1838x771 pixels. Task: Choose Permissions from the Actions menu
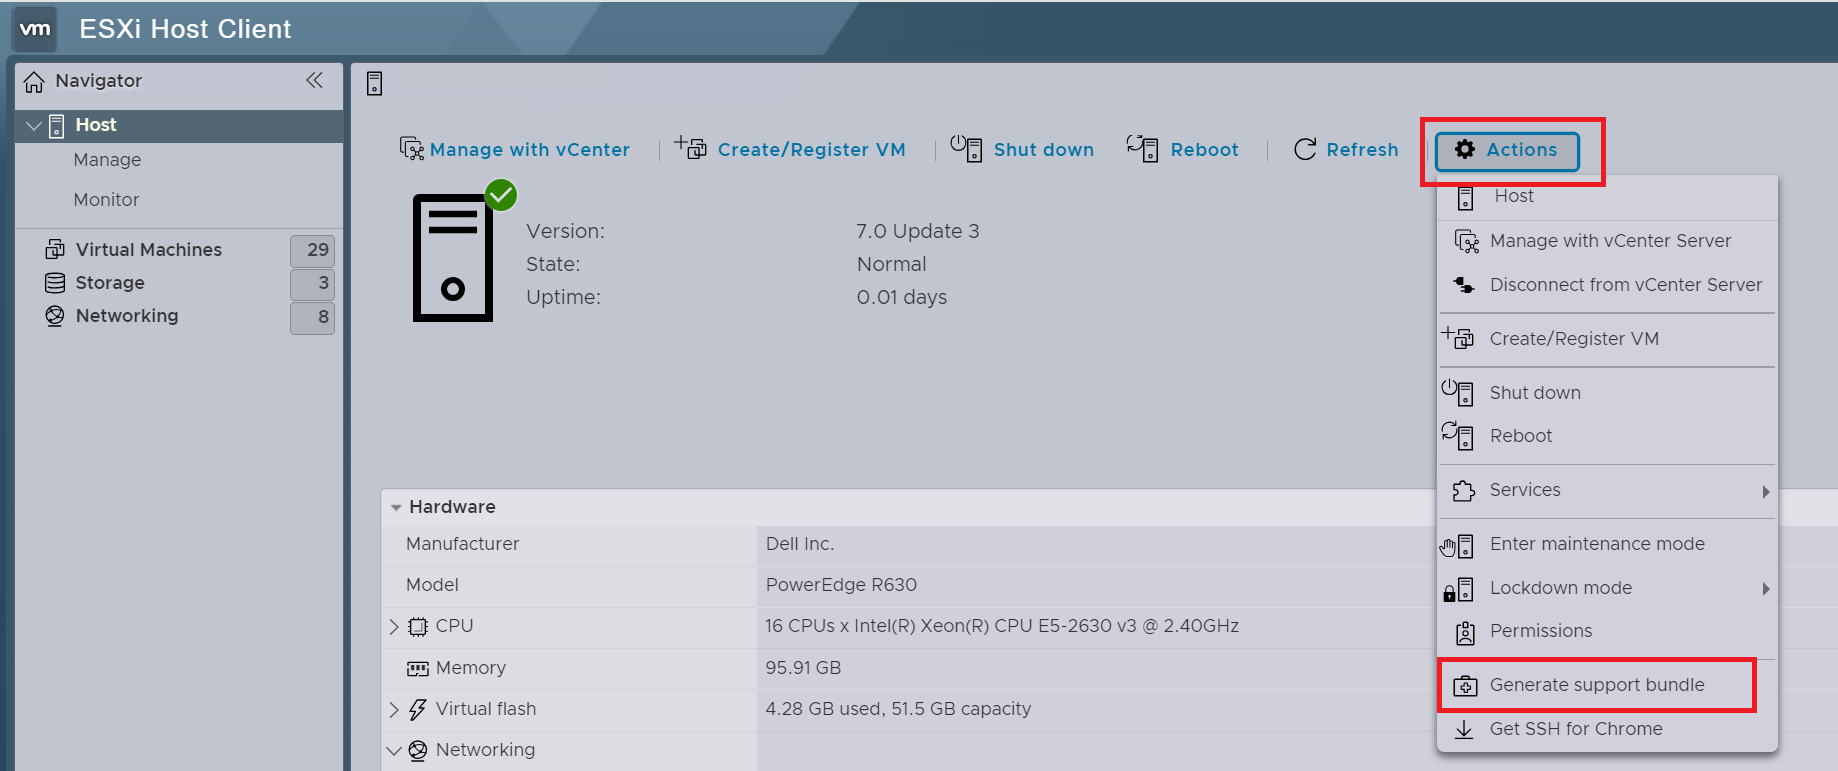(1540, 631)
